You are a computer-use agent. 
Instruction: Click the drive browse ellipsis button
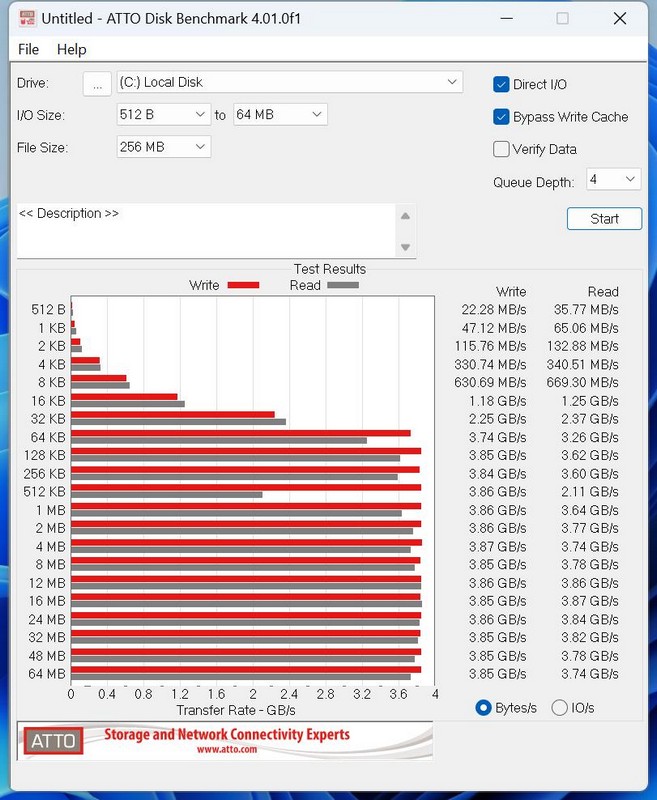click(x=96, y=84)
